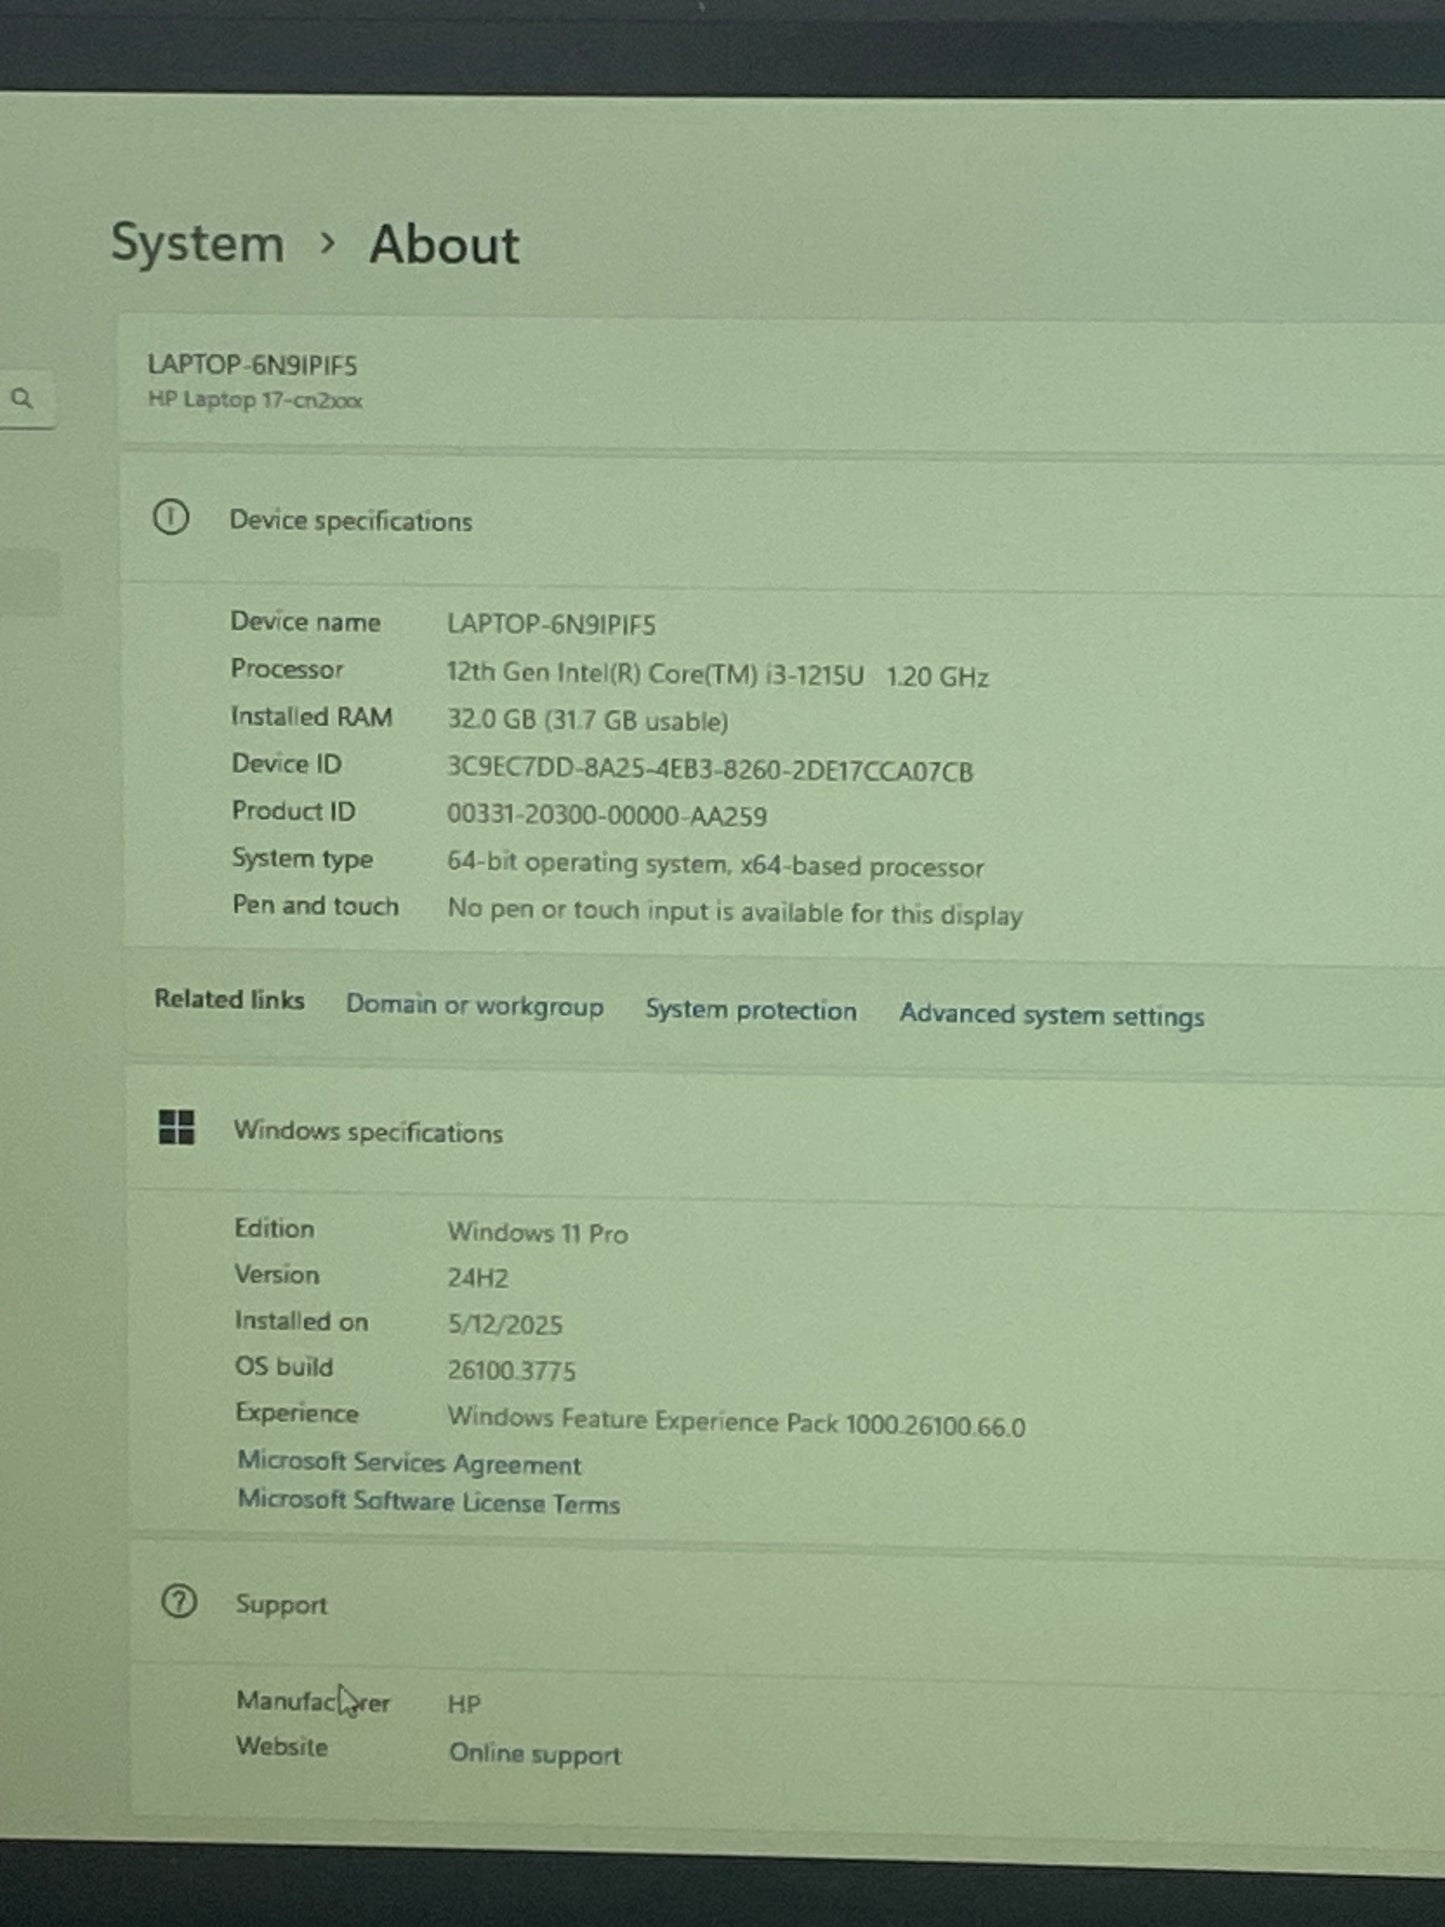Click the Windows logo icon beside Windows specifications
This screenshot has width=1445, height=1927.
[177, 1127]
